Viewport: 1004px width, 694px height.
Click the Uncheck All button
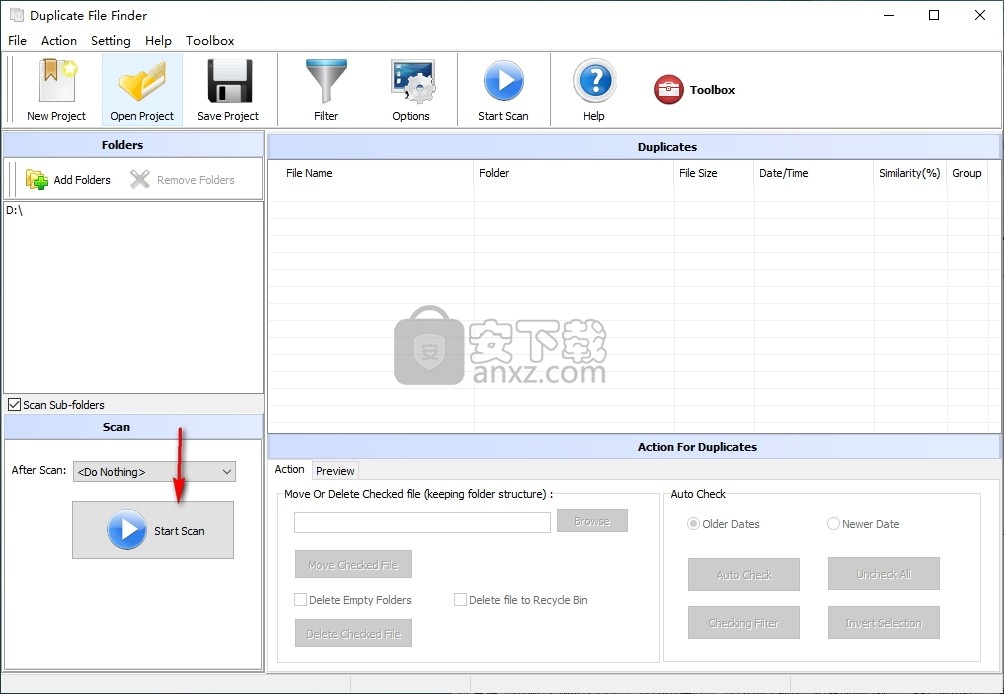(884, 574)
